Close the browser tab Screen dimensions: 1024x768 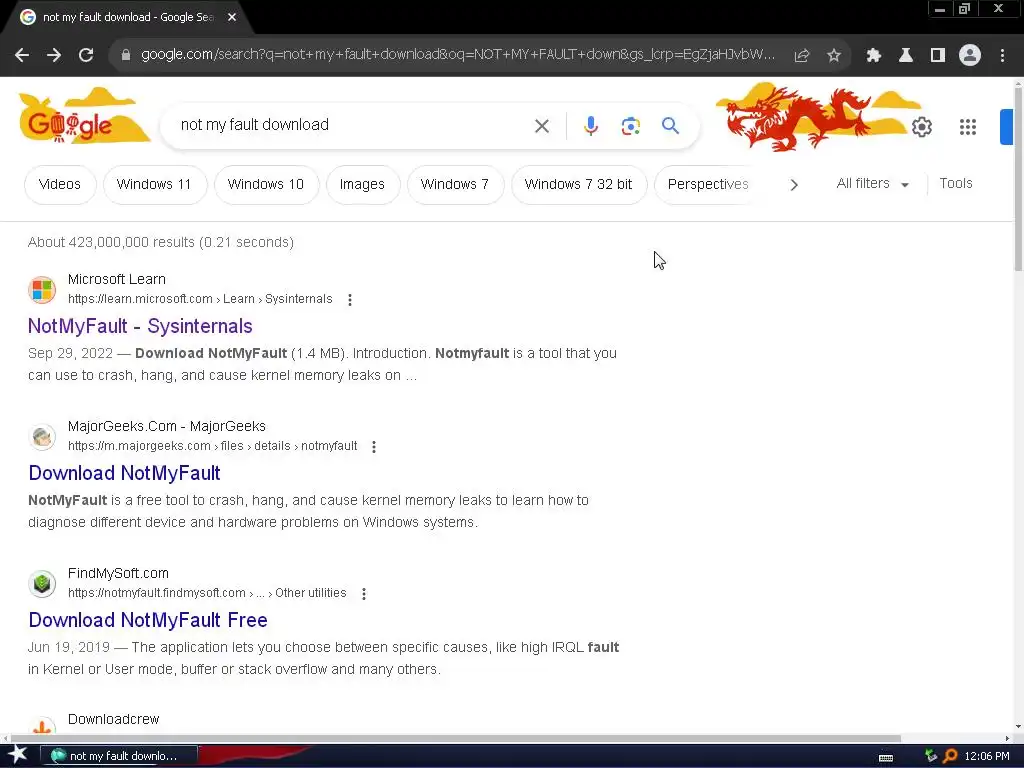coord(232,18)
